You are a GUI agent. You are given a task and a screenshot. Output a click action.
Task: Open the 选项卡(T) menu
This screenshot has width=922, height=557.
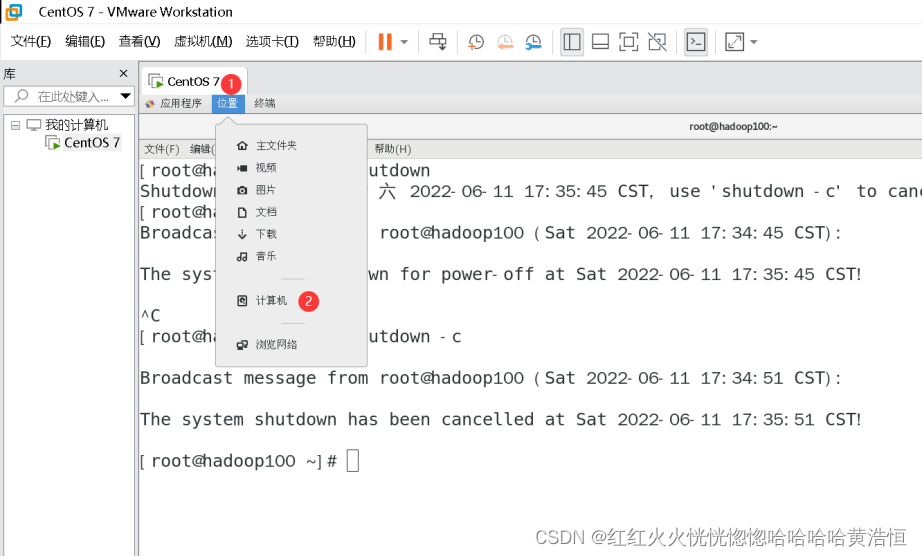(x=272, y=41)
